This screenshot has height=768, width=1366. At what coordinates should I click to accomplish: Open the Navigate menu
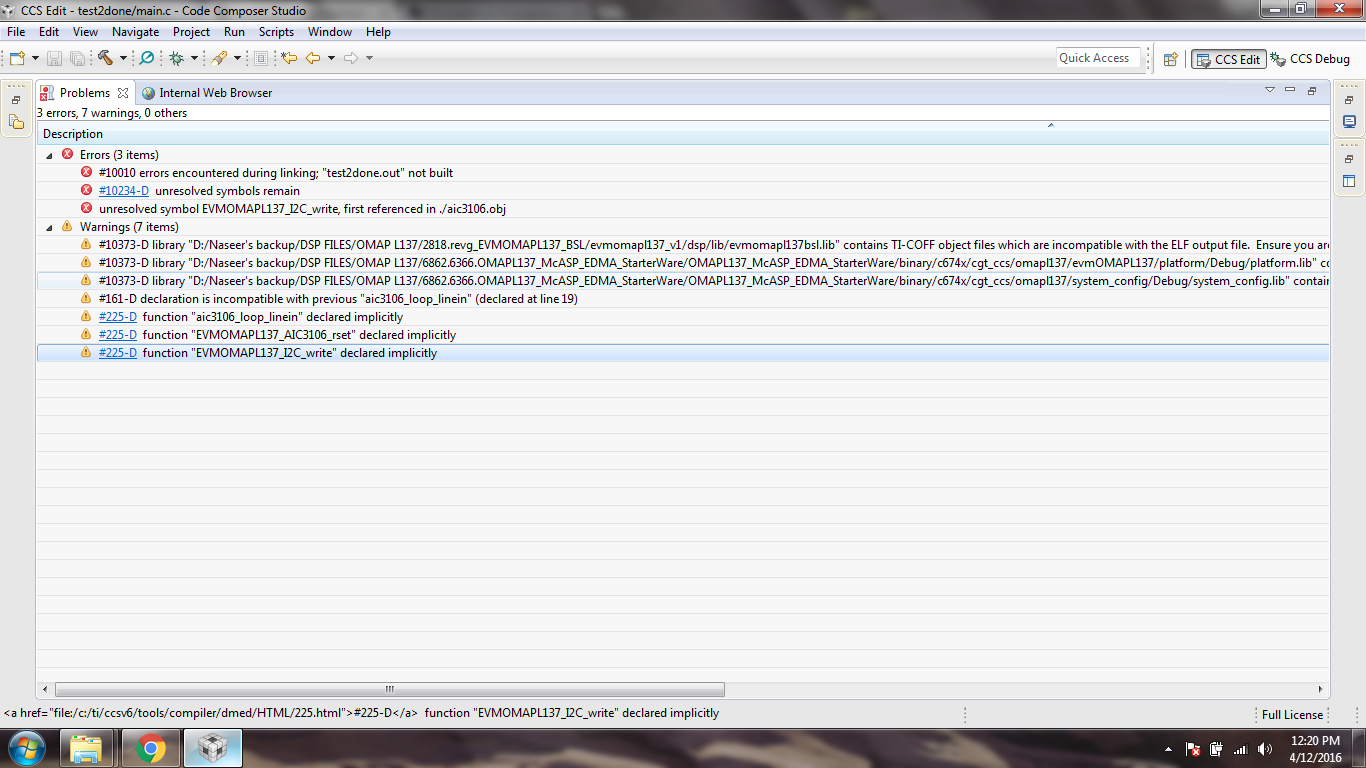tap(135, 32)
